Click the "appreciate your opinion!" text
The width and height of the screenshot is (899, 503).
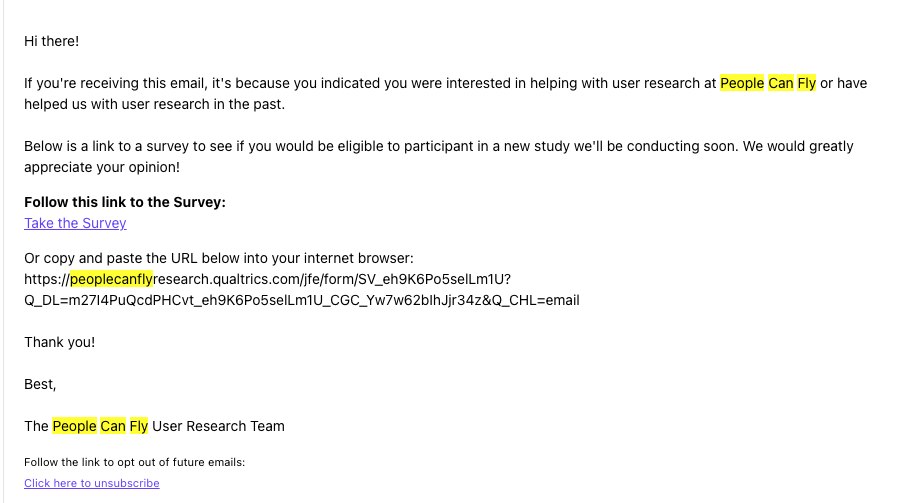click(x=101, y=167)
